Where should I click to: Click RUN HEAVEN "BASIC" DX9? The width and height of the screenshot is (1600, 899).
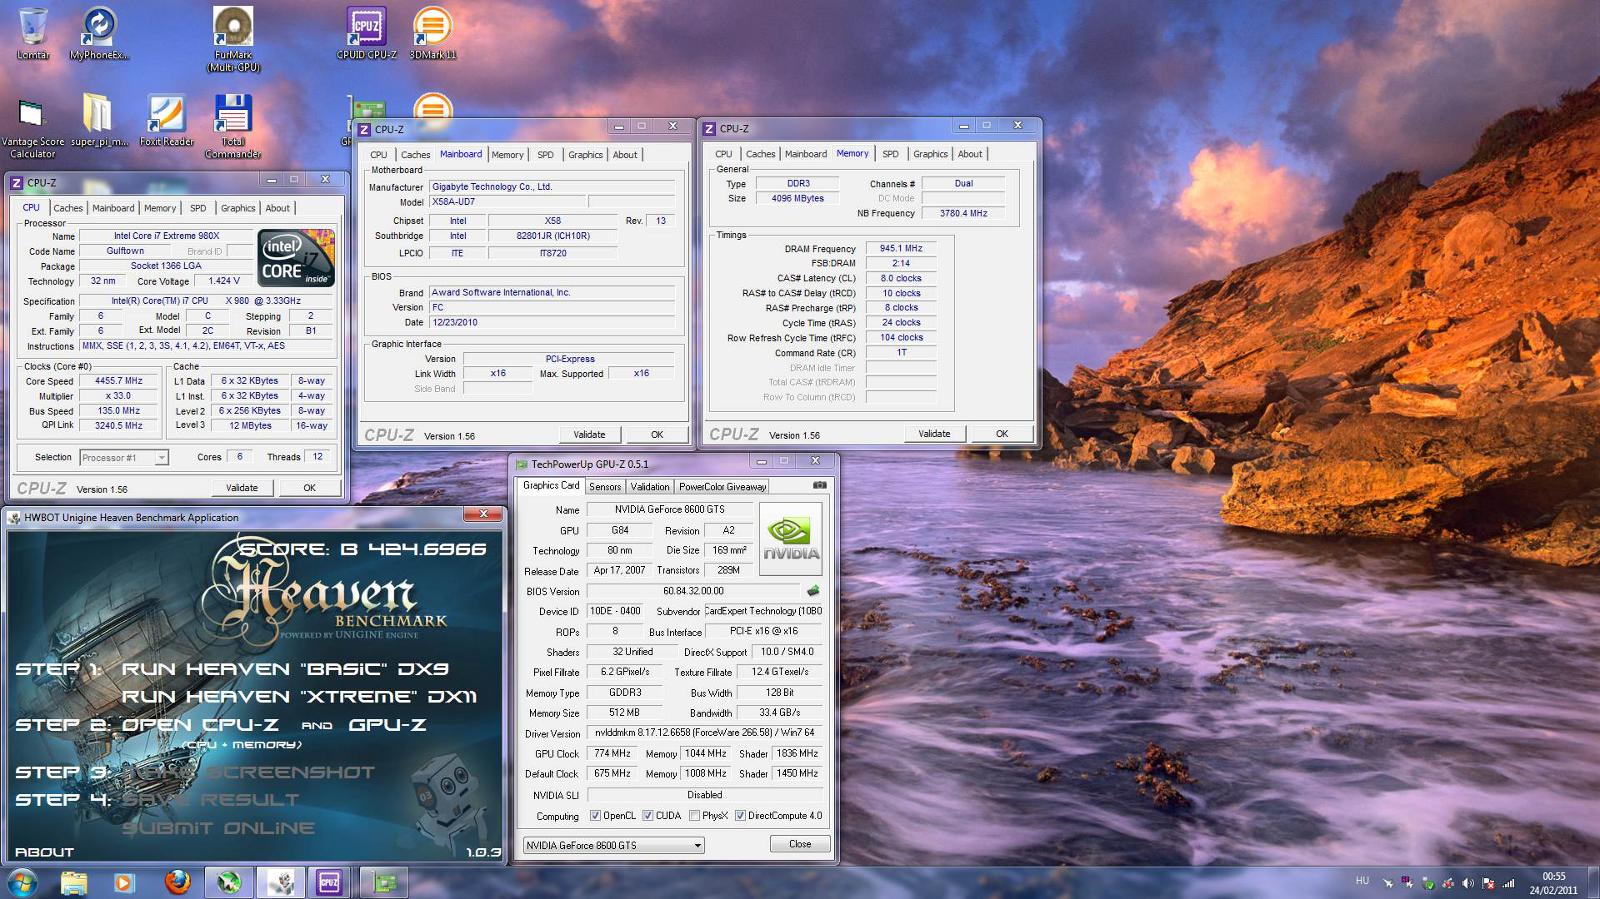285,669
